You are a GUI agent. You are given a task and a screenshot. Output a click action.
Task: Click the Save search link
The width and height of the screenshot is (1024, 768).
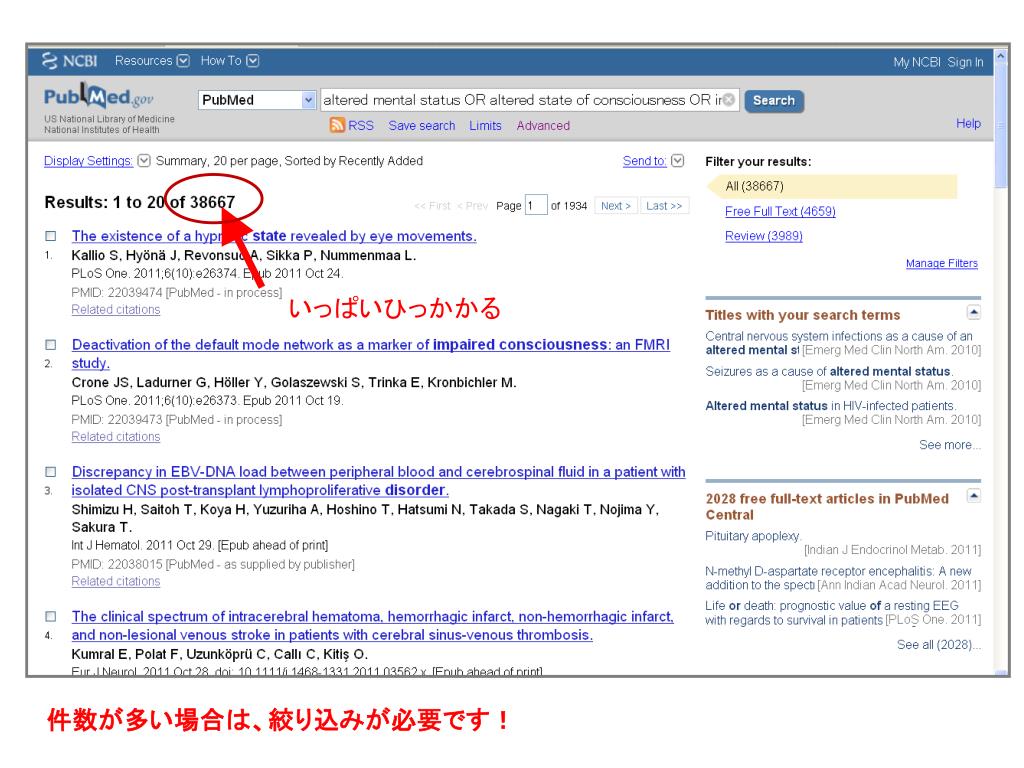[422, 125]
